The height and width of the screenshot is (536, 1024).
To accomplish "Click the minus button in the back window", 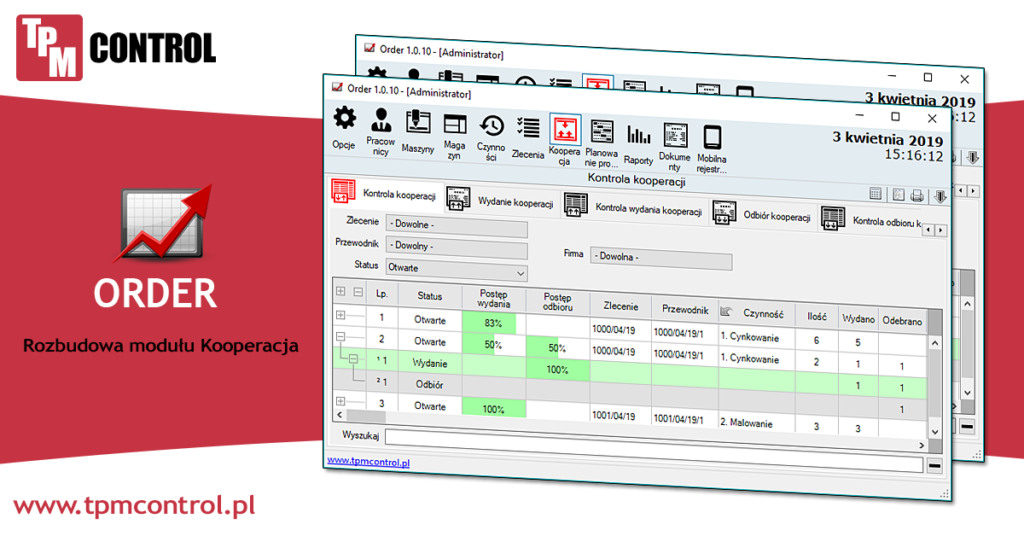I will point(967,427).
